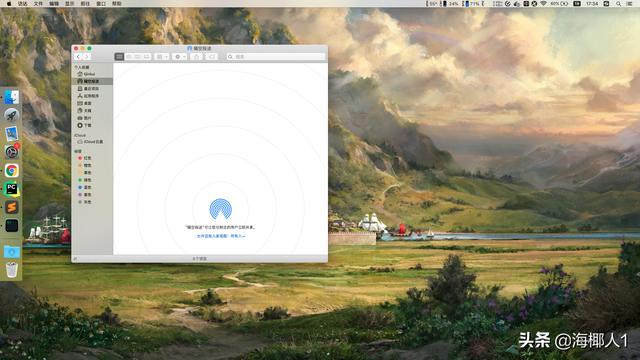Viewport: 640px width, 360px height.
Task: Switch Finder to icon view
Action: click(x=119, y=57)
